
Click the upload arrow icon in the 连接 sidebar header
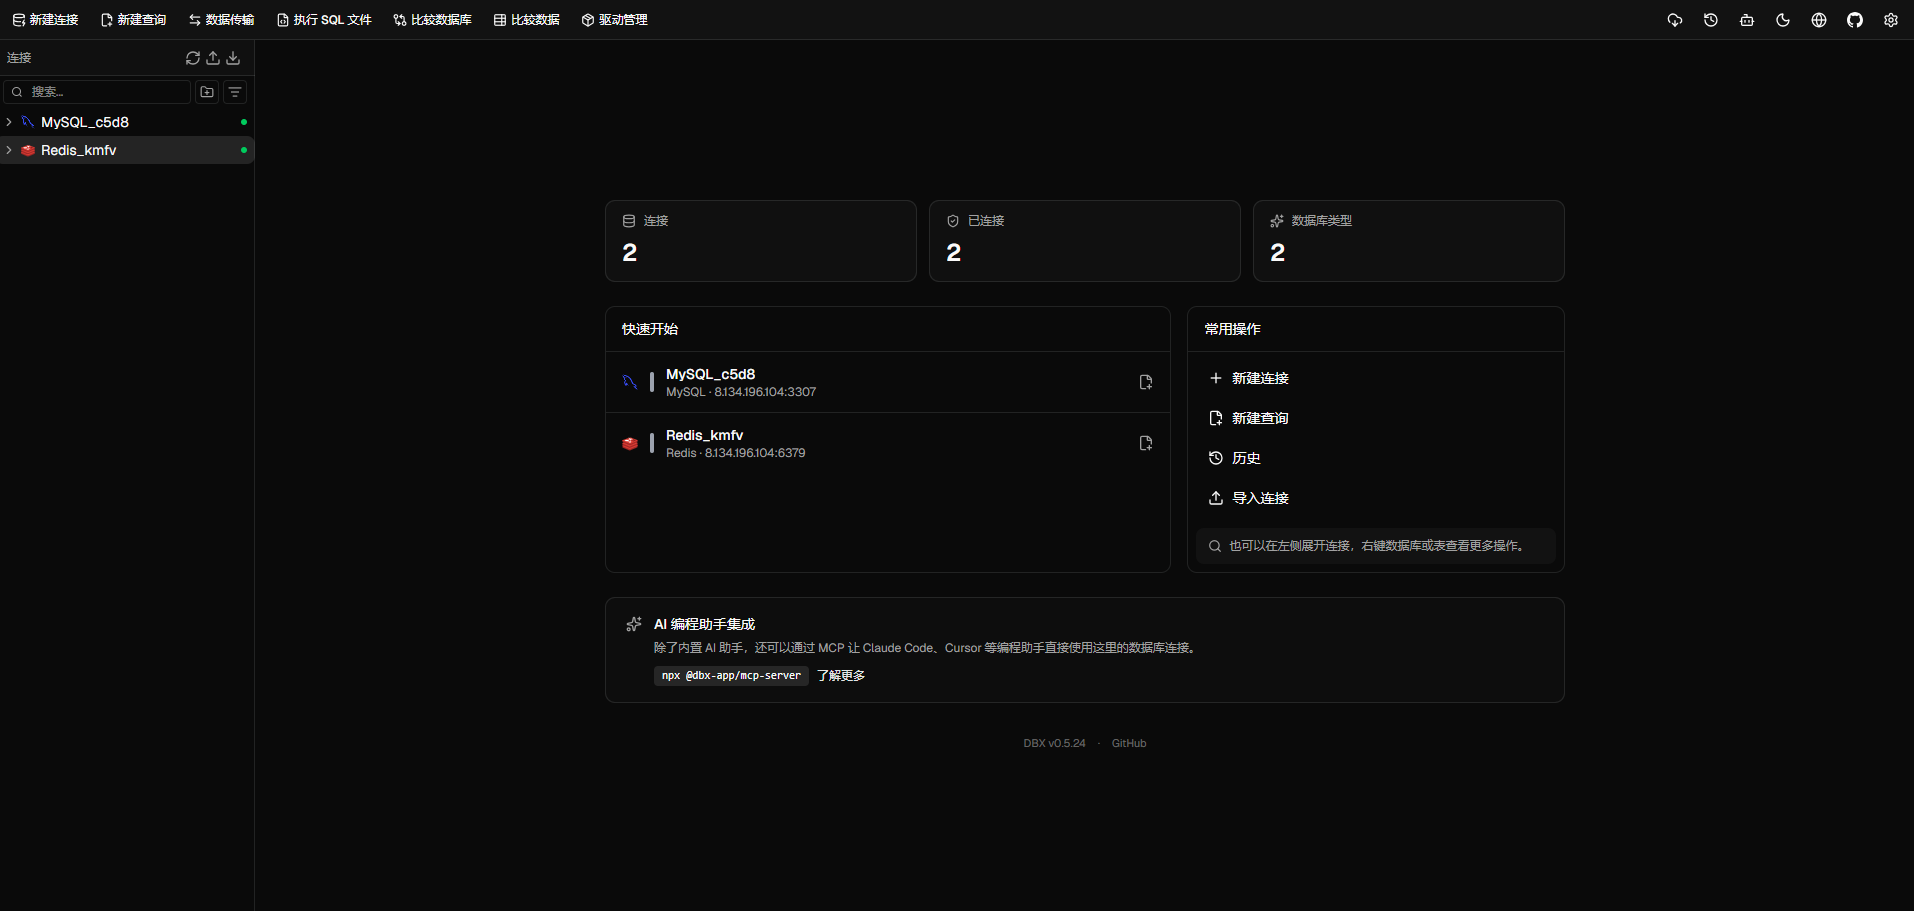pos(213,58)
